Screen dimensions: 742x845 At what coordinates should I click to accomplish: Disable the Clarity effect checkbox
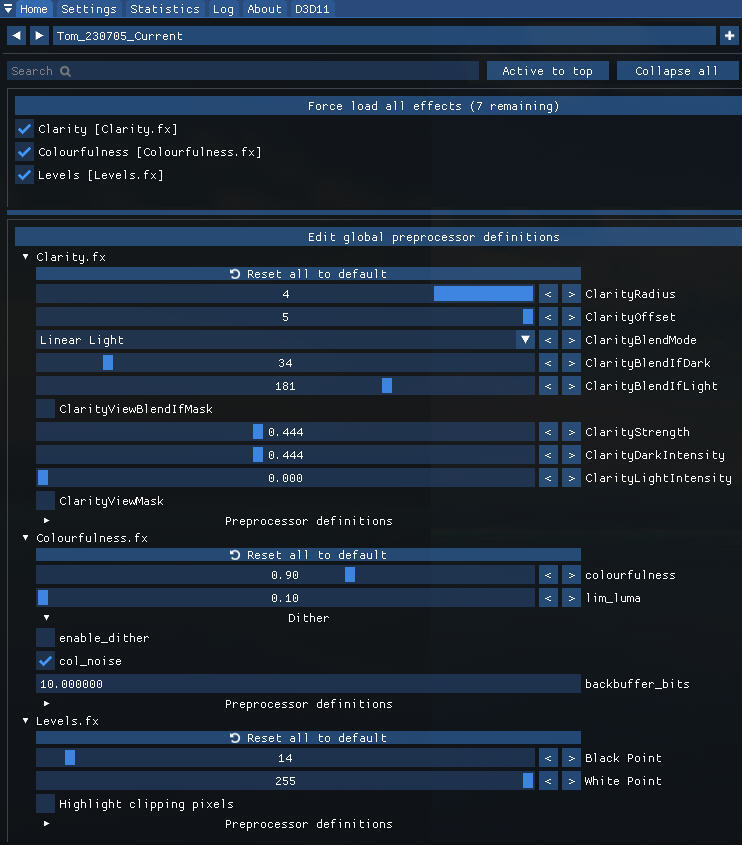tap(25, 129)
